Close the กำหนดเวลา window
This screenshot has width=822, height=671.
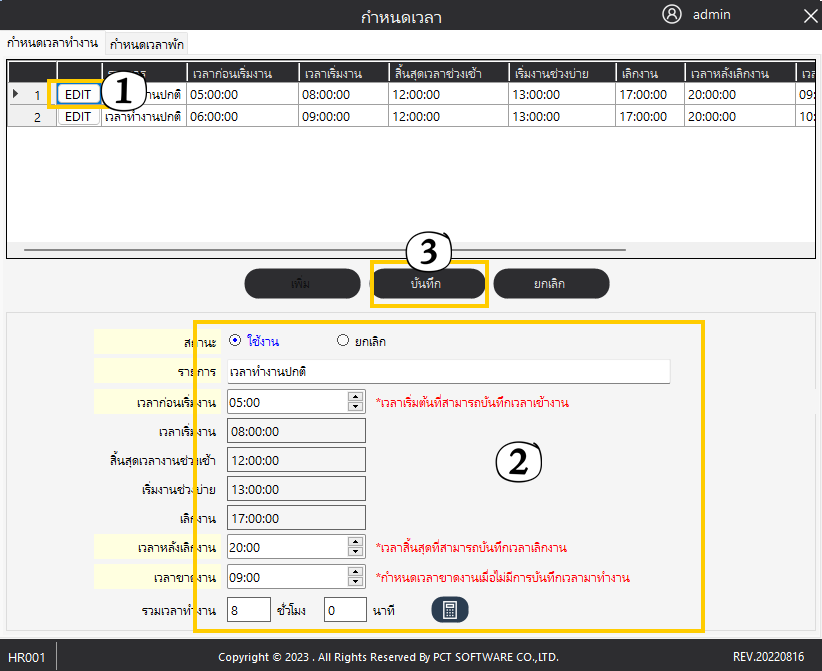[809, 15]
